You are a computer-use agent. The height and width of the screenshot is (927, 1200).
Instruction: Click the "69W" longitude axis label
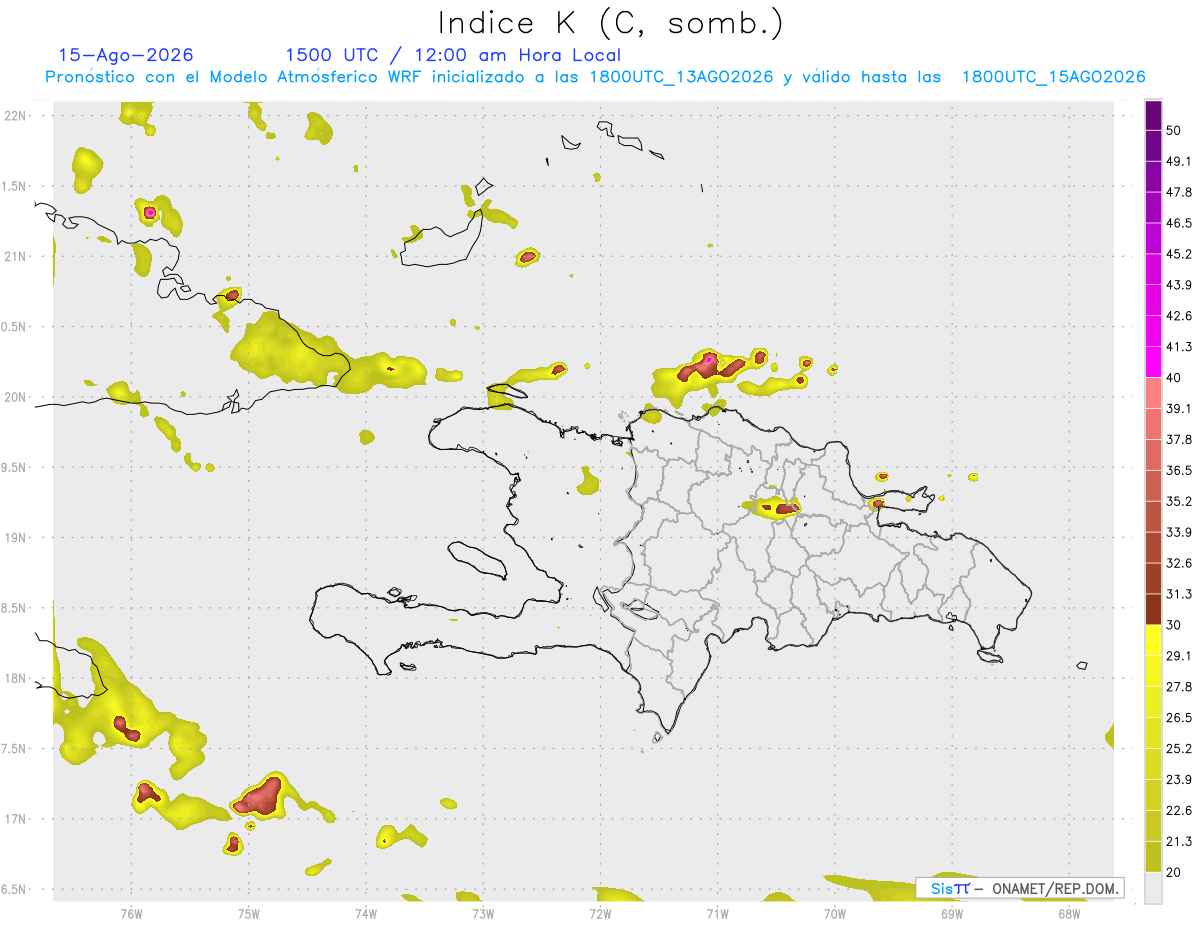(x=952, y=912)
